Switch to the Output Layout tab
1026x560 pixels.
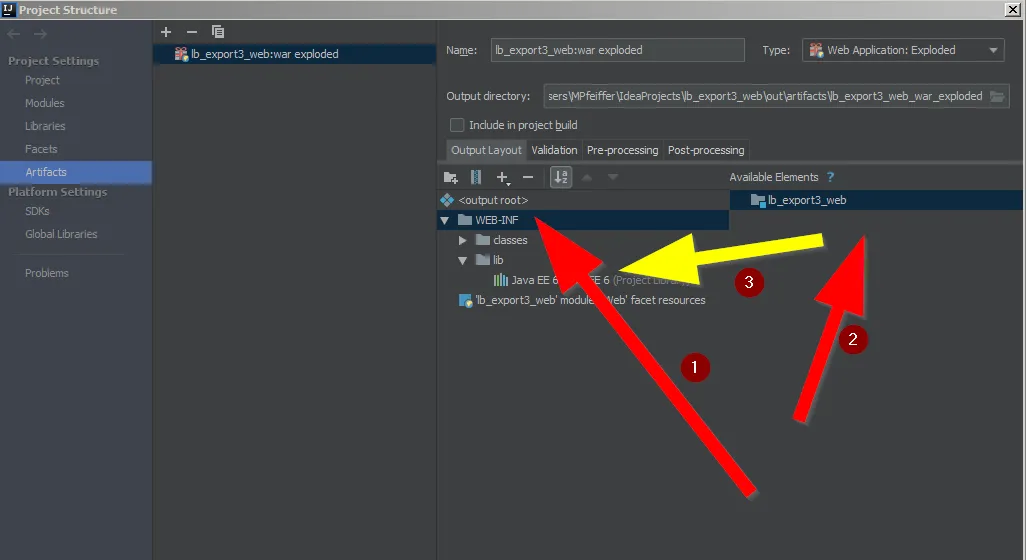click(x=486, y=150)
